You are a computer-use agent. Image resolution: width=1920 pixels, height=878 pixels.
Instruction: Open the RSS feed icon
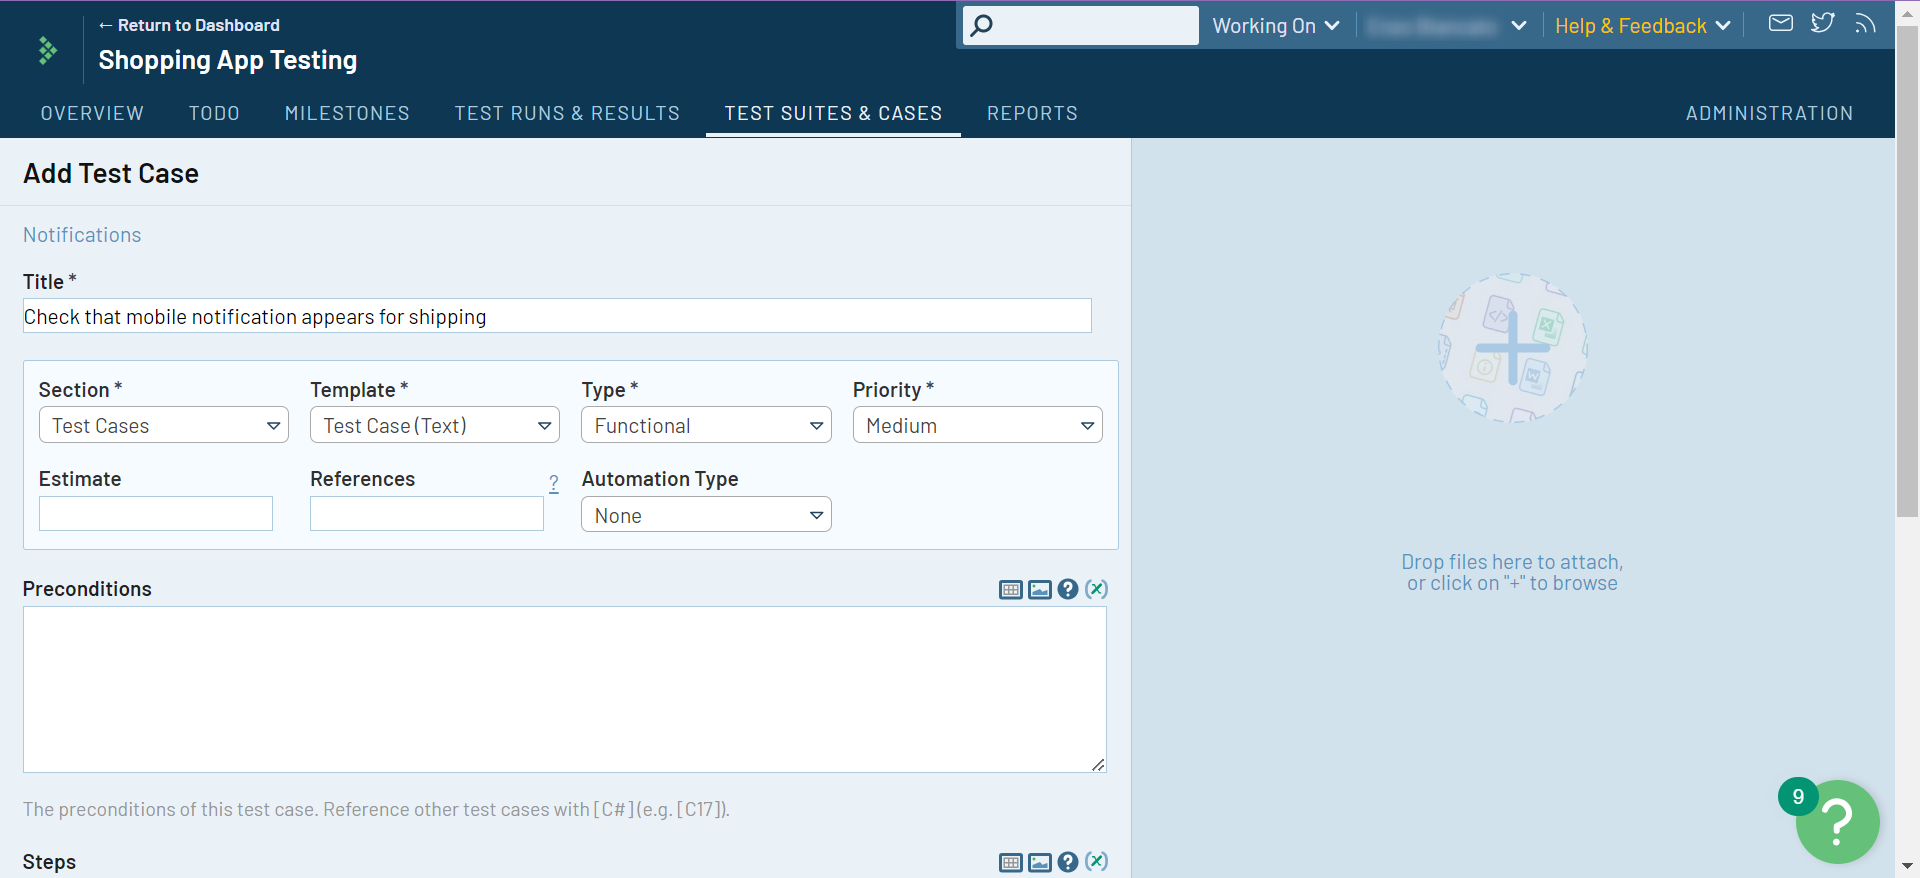pos(1864,23)
